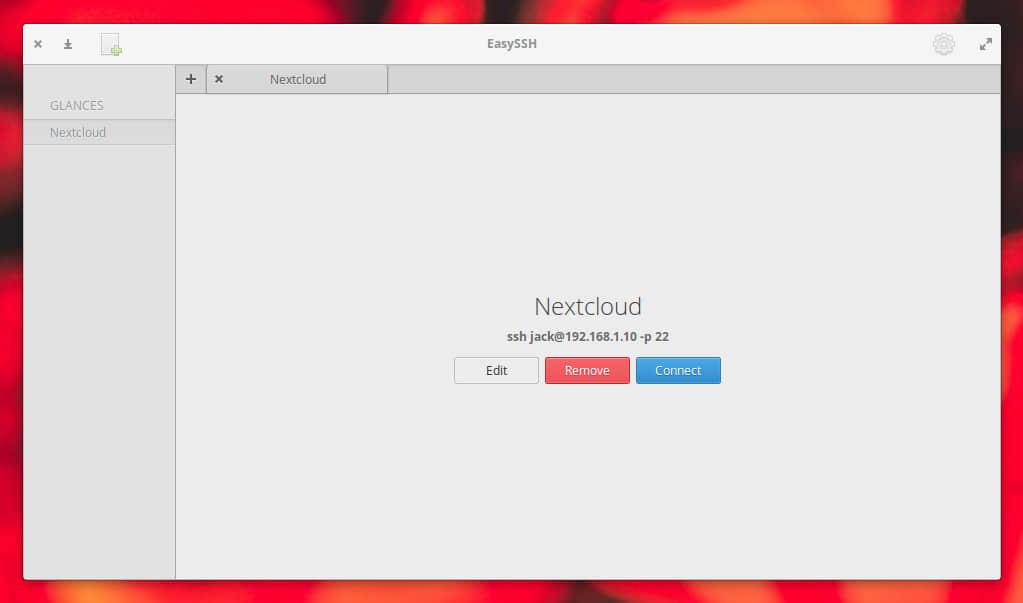
Task: Open the settings gear in header bar
Action: (943, 45)
